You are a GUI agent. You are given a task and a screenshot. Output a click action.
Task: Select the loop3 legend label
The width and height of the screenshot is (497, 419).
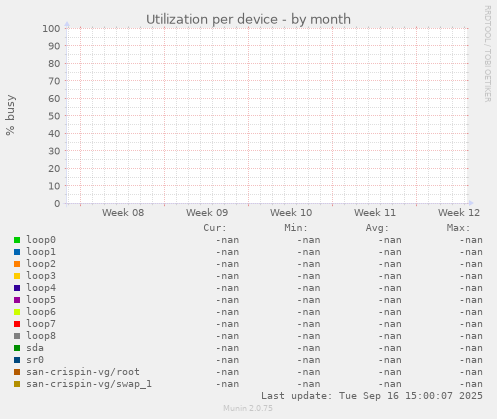tap(41, 276)
